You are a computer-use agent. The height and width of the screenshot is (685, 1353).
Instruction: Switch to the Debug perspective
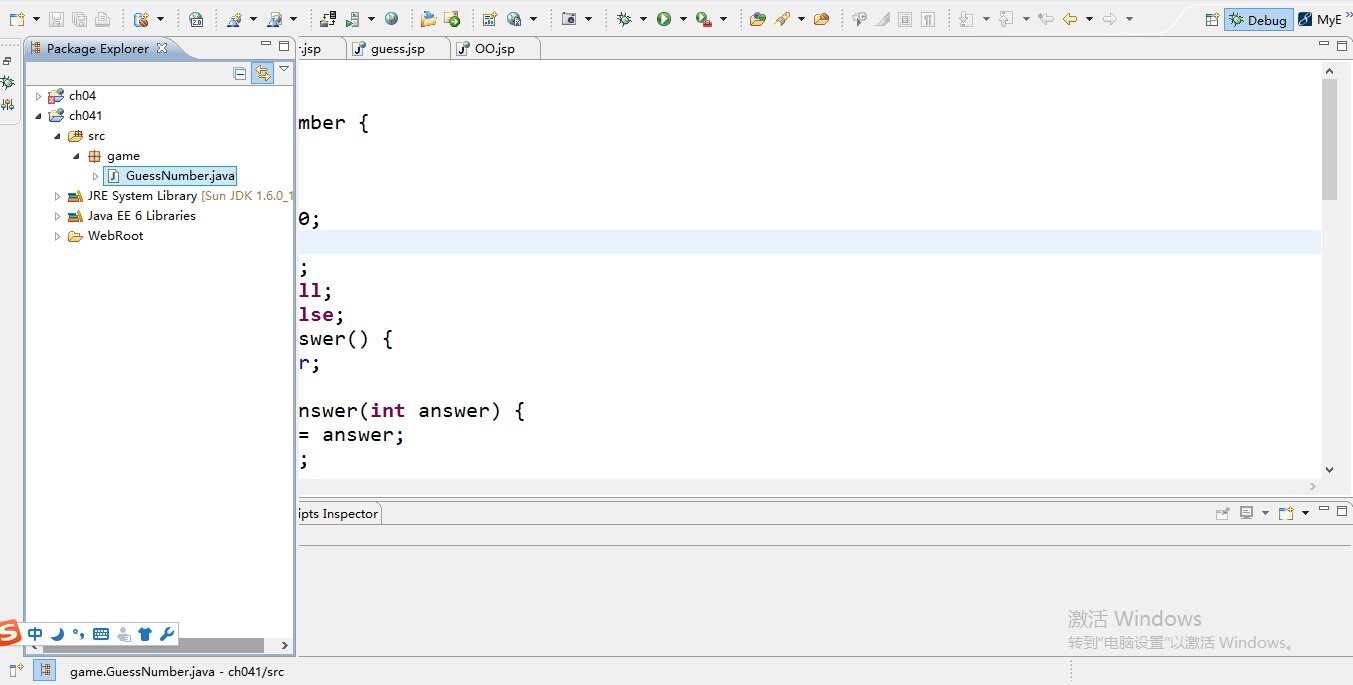tap(1258, 19)
